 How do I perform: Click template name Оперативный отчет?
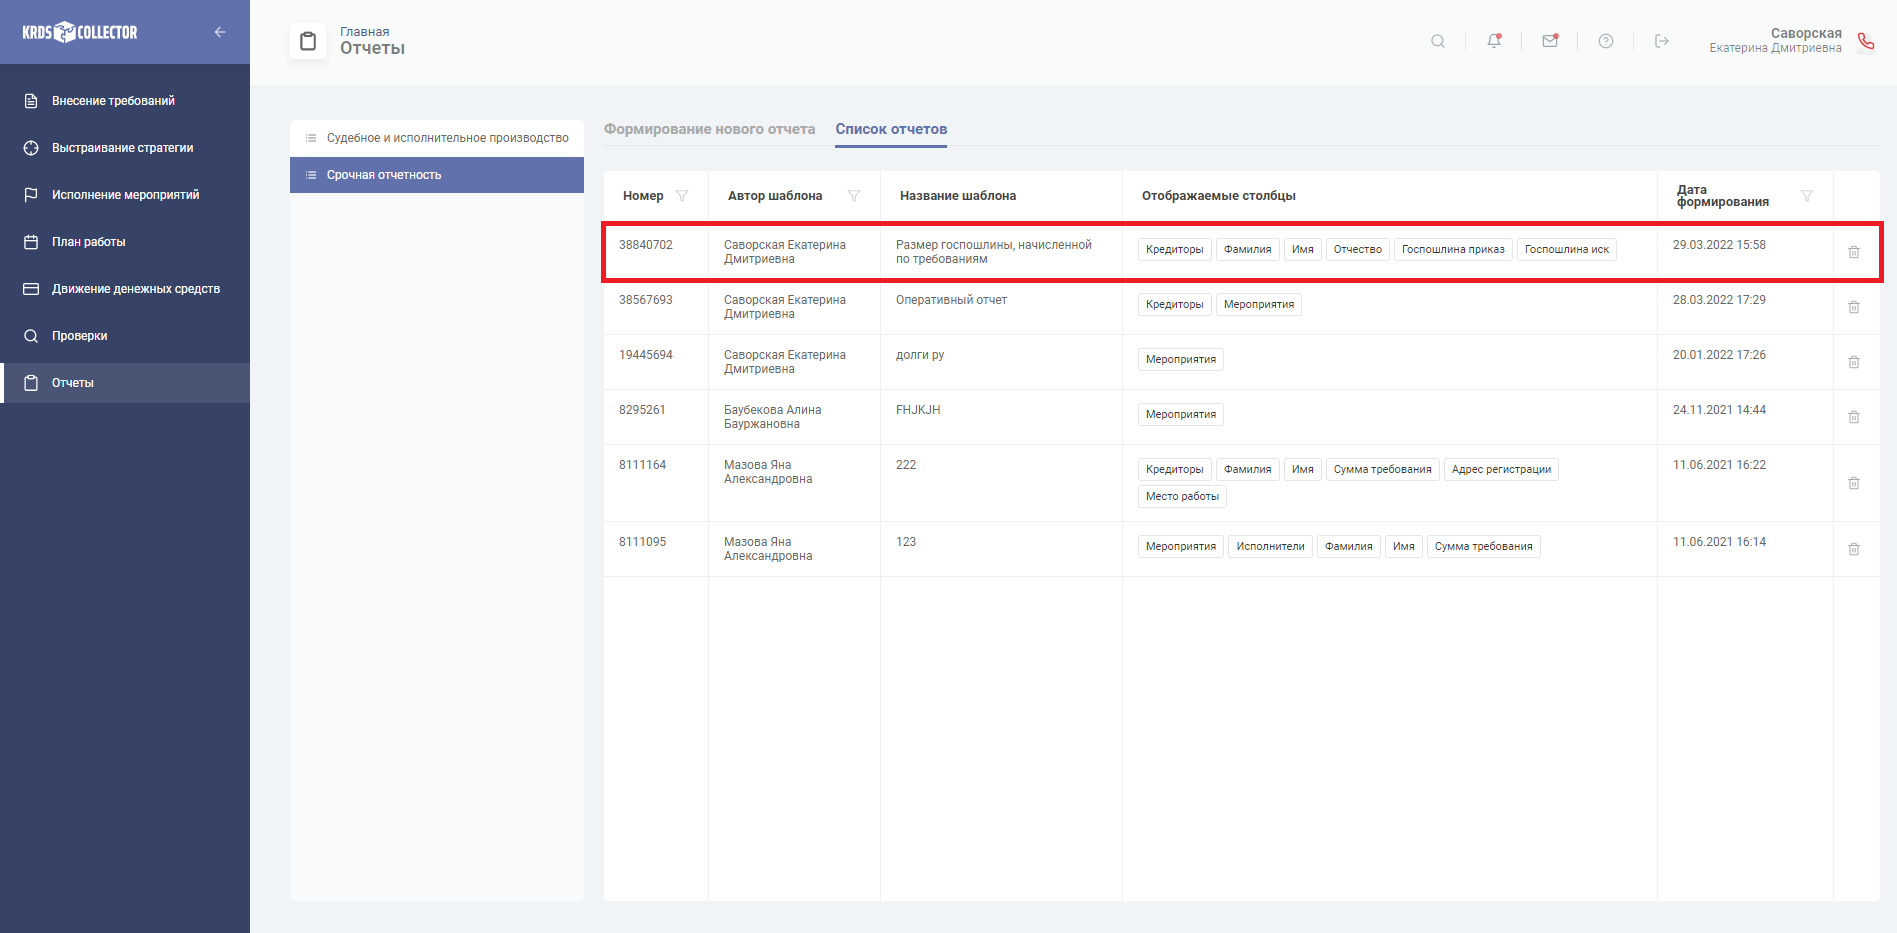[x=951, y=300]
